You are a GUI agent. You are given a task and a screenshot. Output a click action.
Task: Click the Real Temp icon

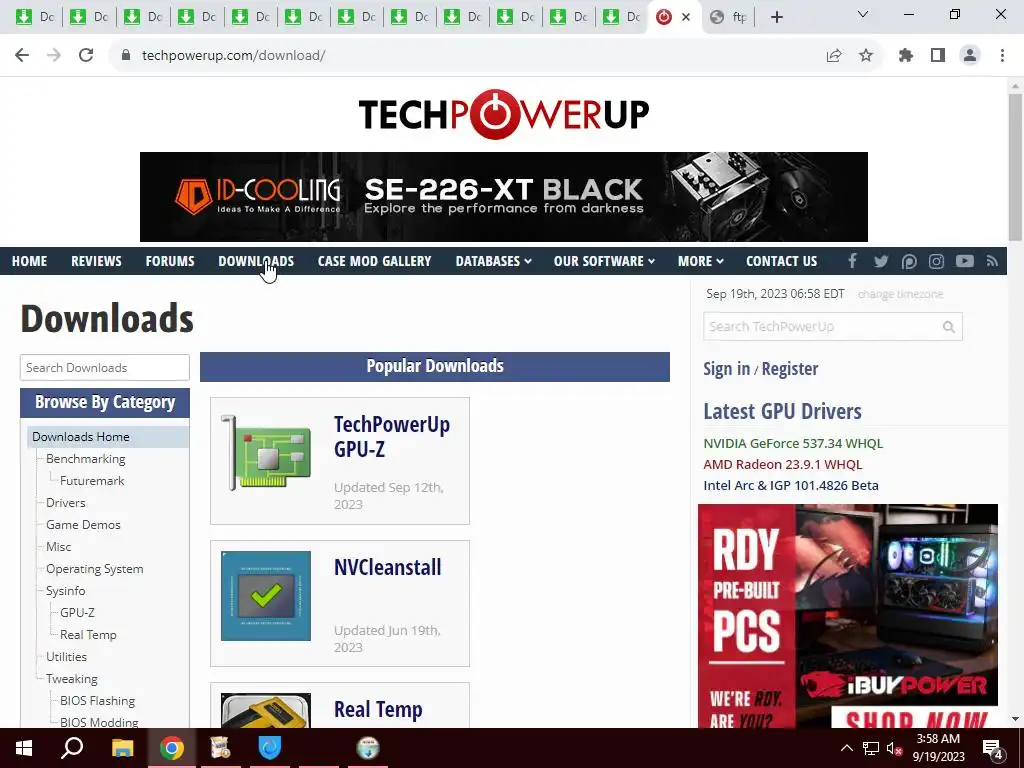coord(266,711)
